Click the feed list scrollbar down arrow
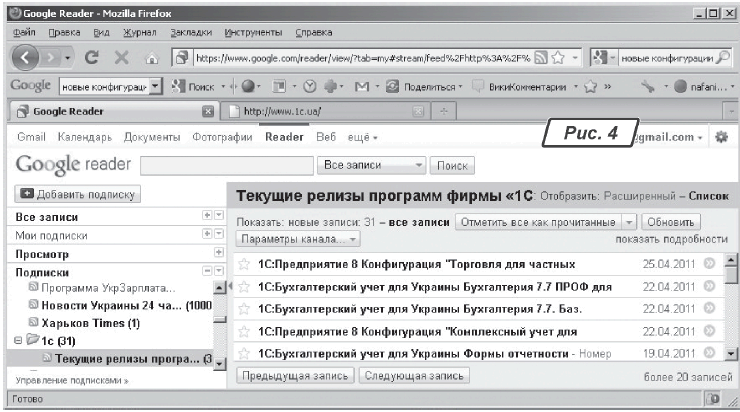This screenshot has width=740, height=412. pos(730,354)
